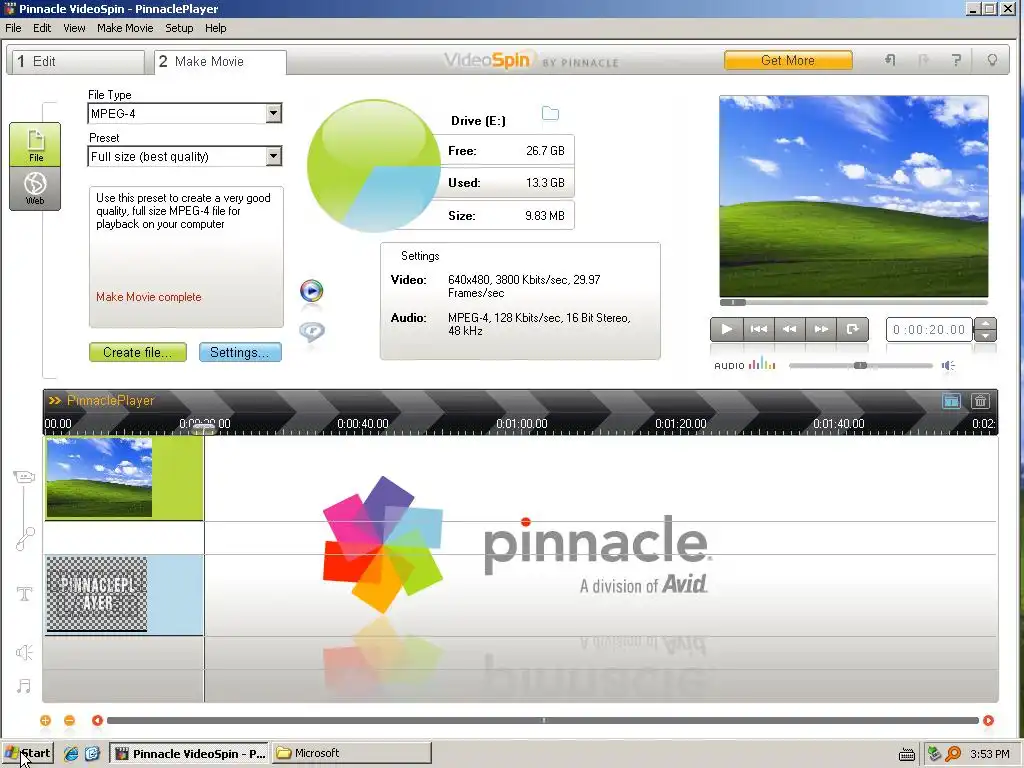1024x768 pixels.
Task: Click the original audio track icon
Action: [25, 539]
